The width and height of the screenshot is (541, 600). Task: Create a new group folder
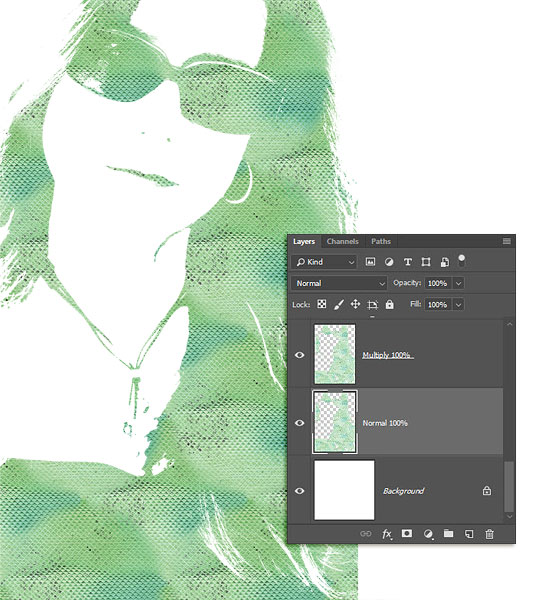(x=448, y=533)
